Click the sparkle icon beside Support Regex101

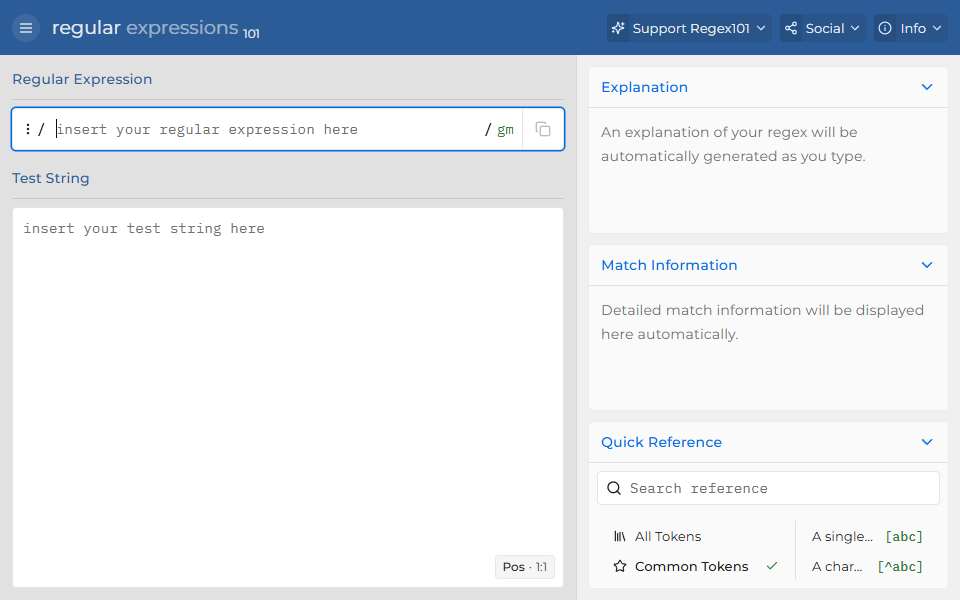pyautogui.click(x=618, y=28)
